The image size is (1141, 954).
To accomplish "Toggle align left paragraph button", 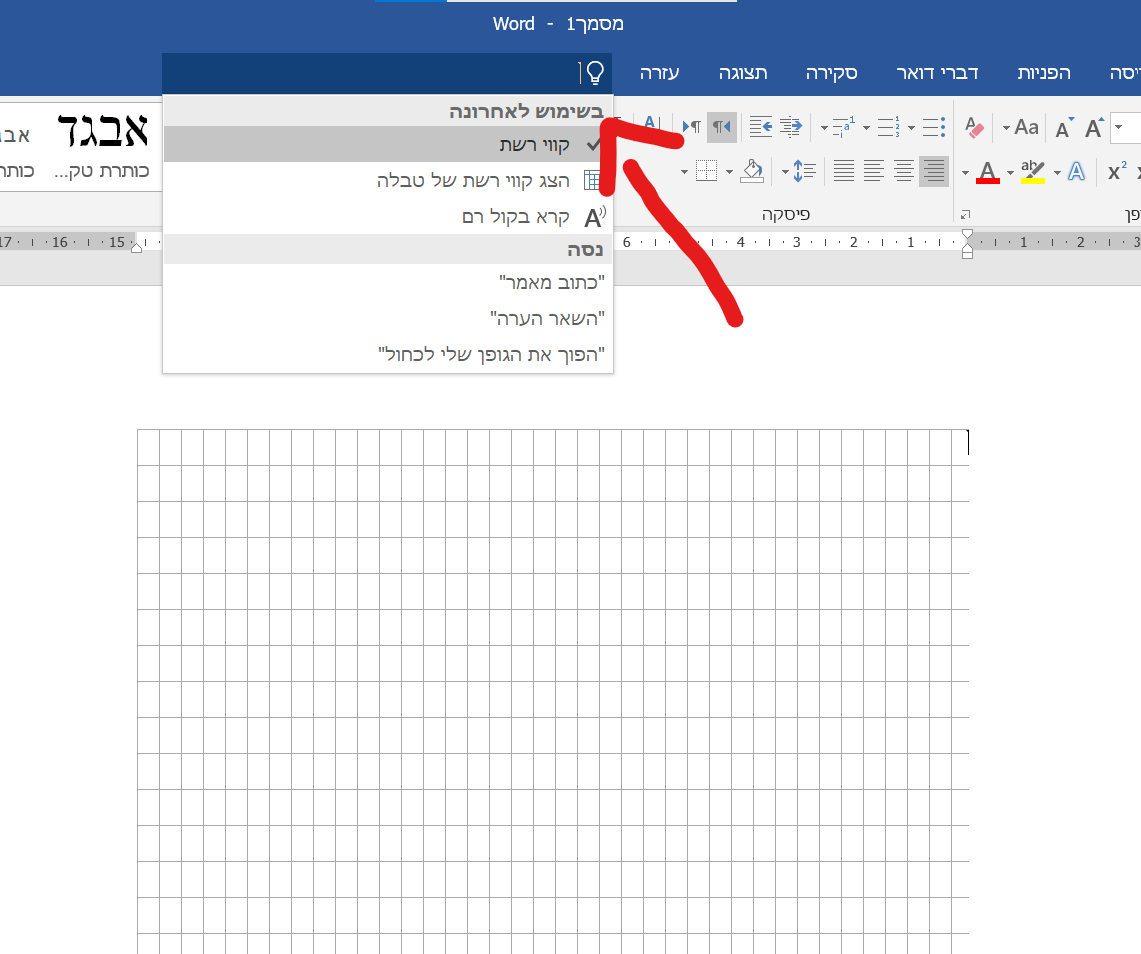I will (874, 172).
